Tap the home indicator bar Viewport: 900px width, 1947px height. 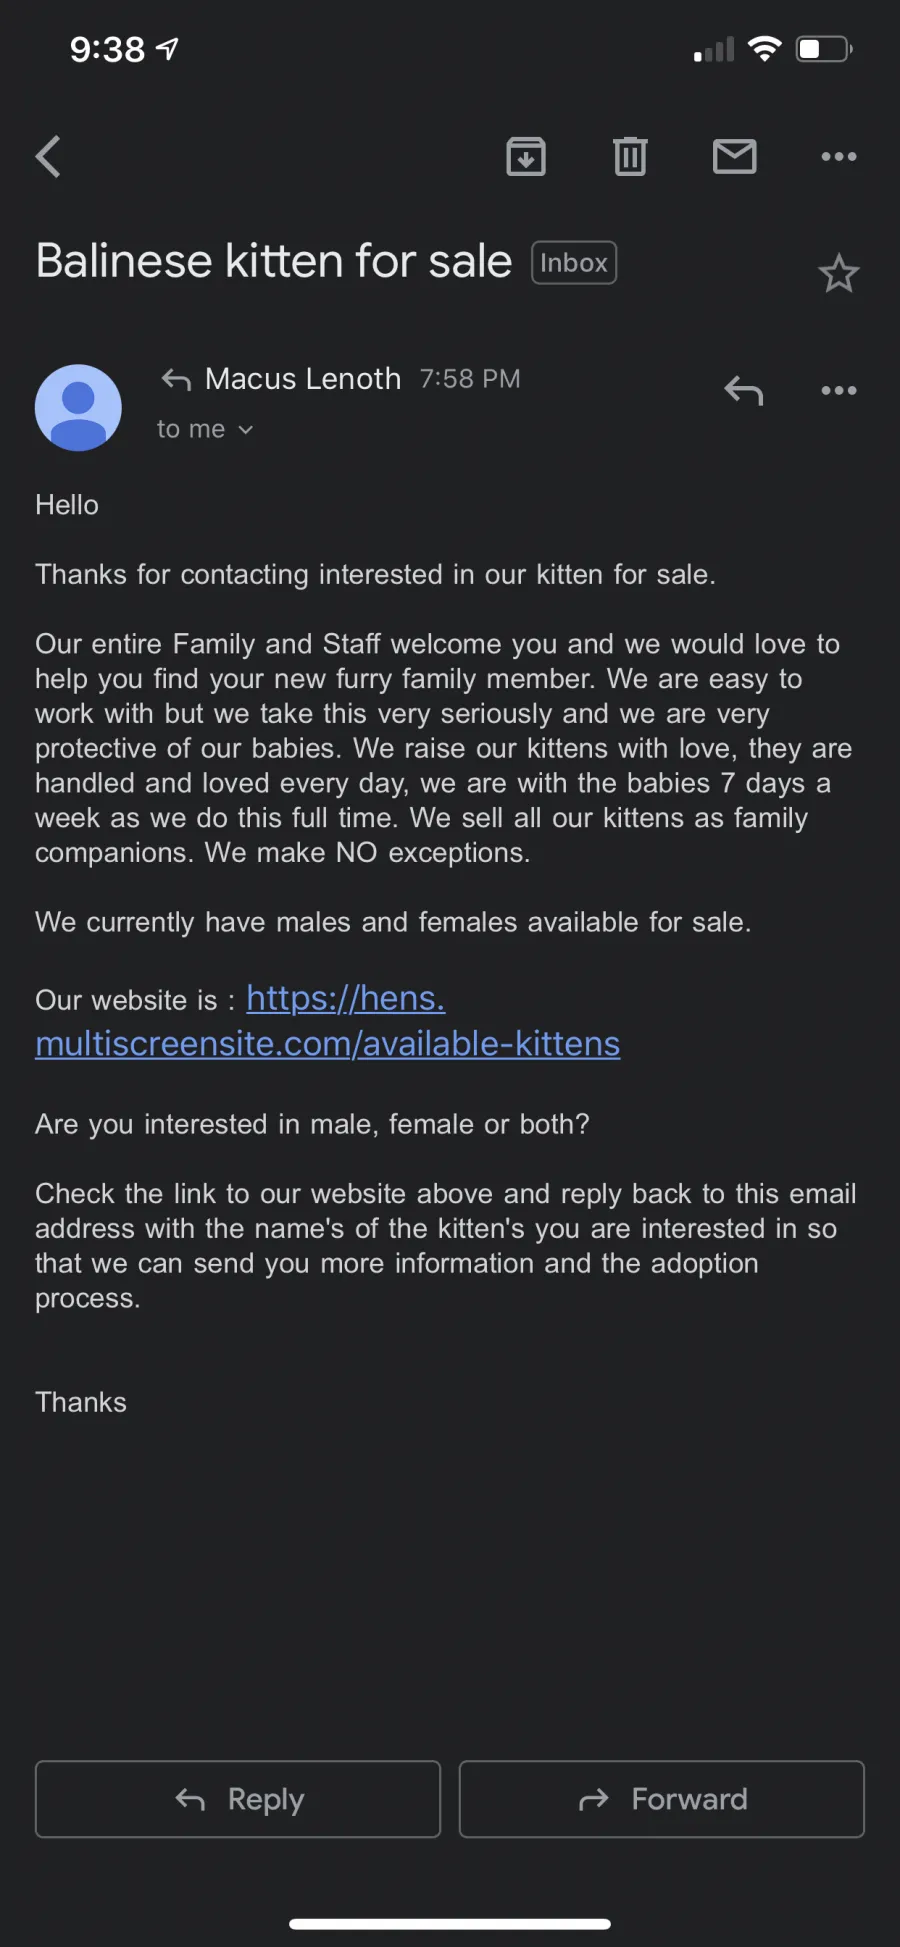tap(450, 1923)
